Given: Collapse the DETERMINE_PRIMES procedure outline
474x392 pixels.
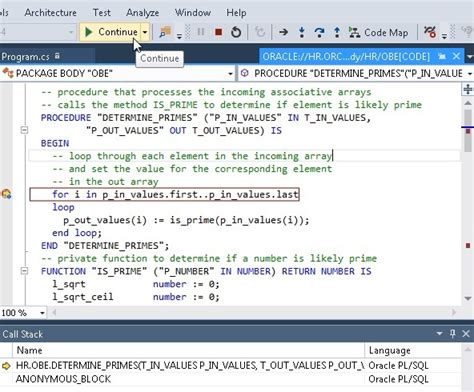Looking at the screenshot, I should 24,130.
